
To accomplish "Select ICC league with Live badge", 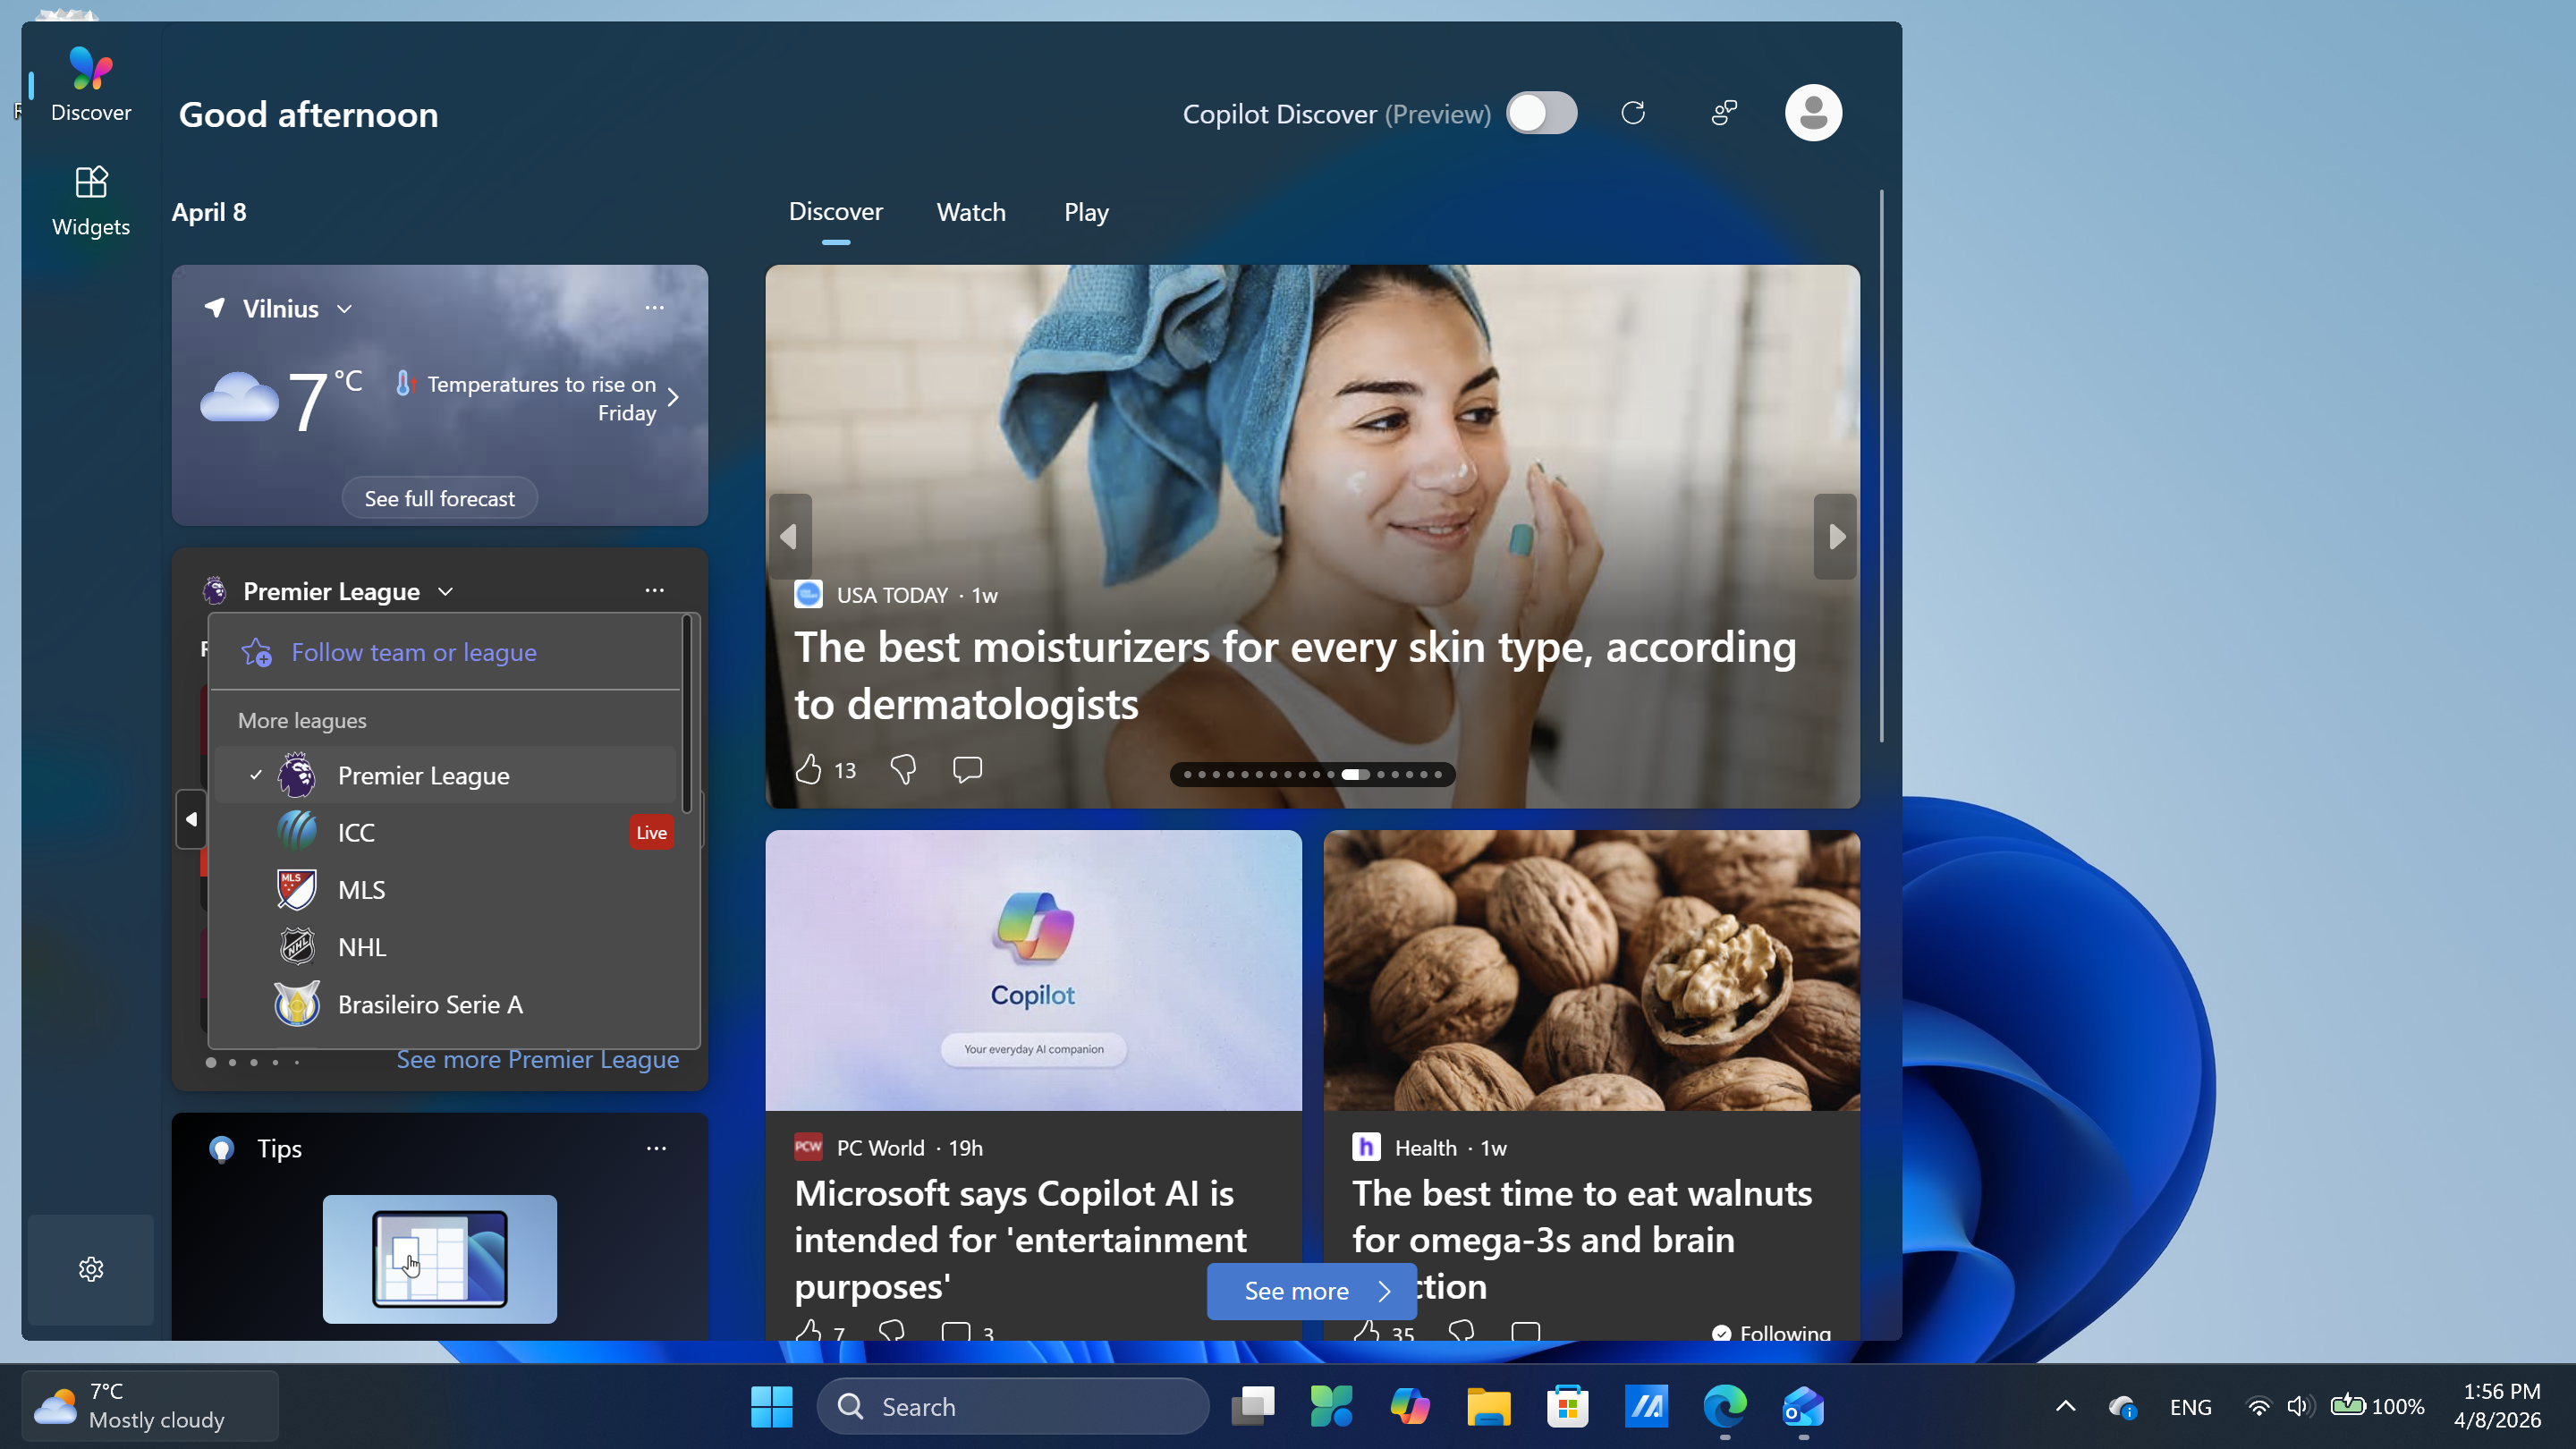I will pos(446,832).
